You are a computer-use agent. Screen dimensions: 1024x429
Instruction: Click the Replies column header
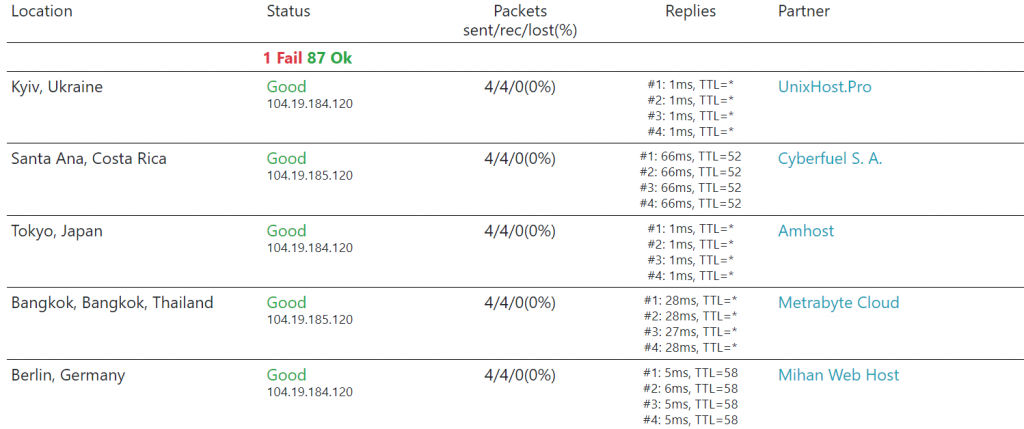pyautogui.click(x=690, y=11)
